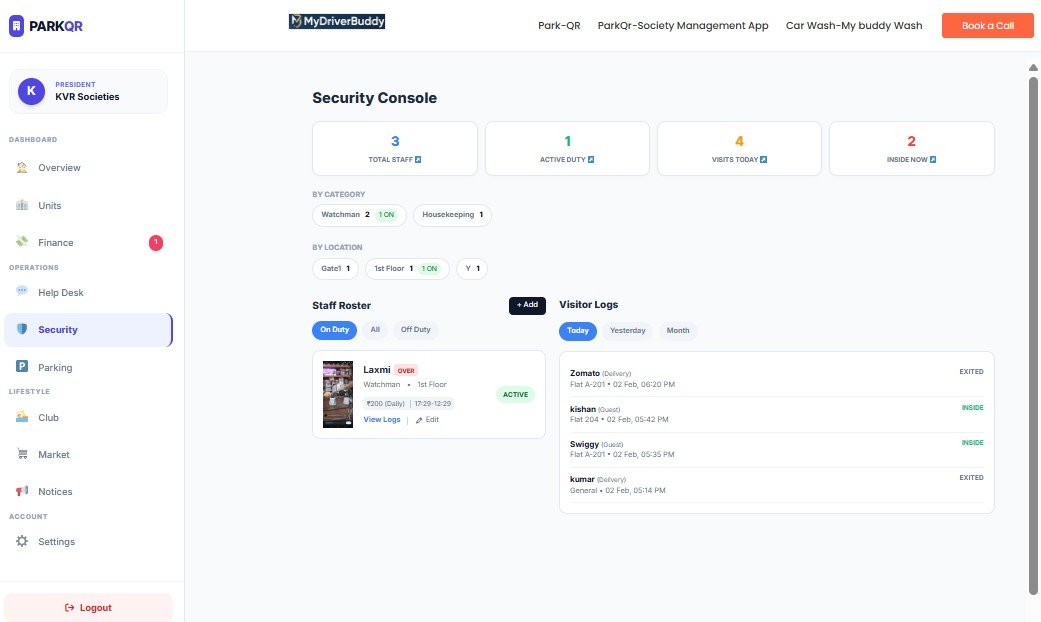Show All staff in roster filter
This screenshot has width=1041, height=622.
(375, 330)
